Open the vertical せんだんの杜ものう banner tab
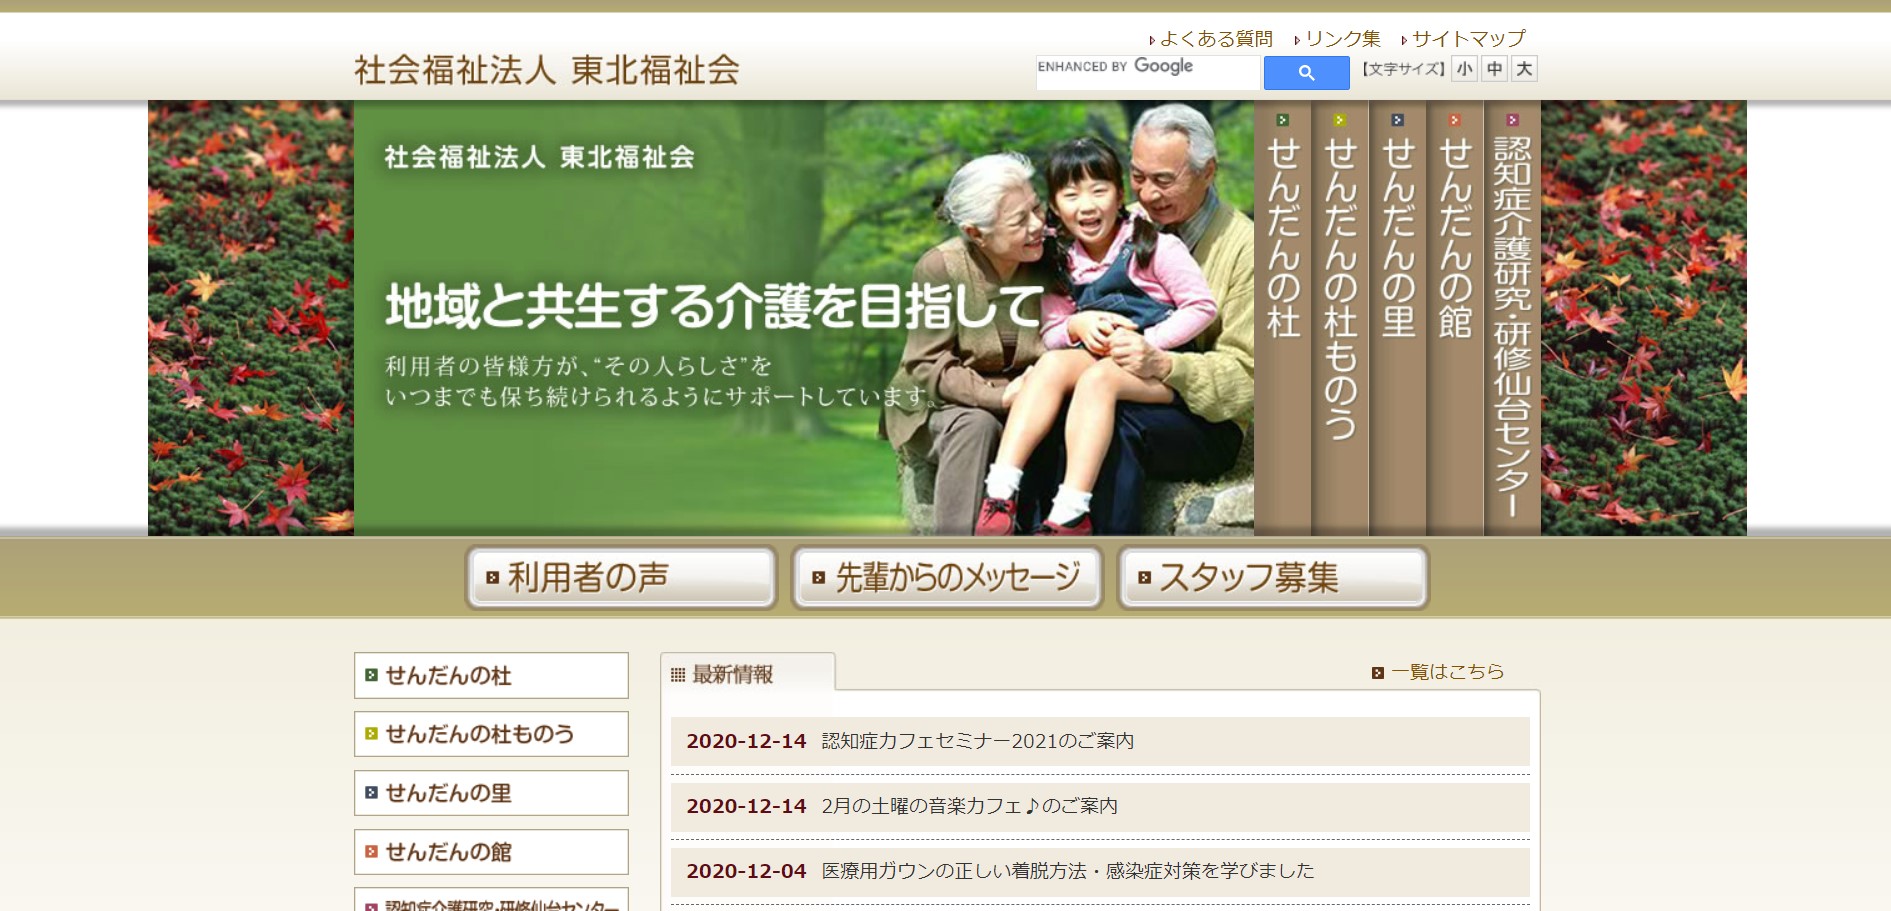The width and height of the screenshot is (1891, 911). pyautogui.click(x=1340, y=318)
